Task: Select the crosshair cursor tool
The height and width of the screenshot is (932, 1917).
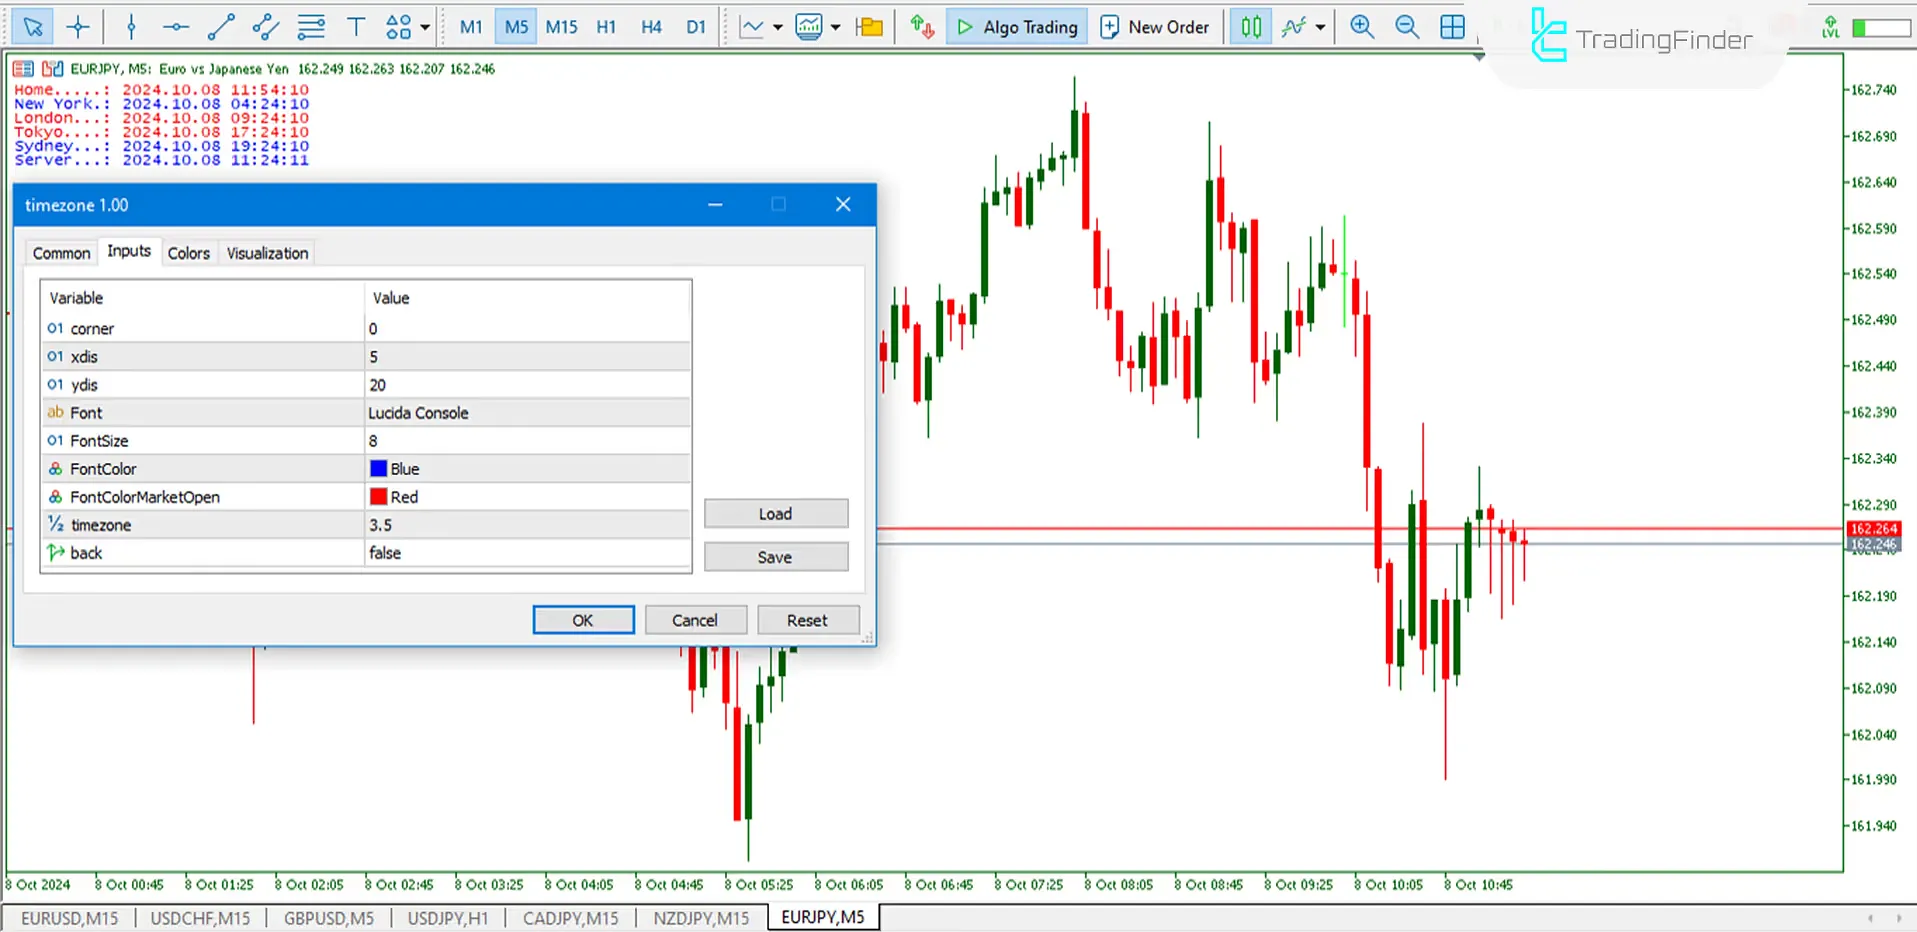Action: pos(78,27)
